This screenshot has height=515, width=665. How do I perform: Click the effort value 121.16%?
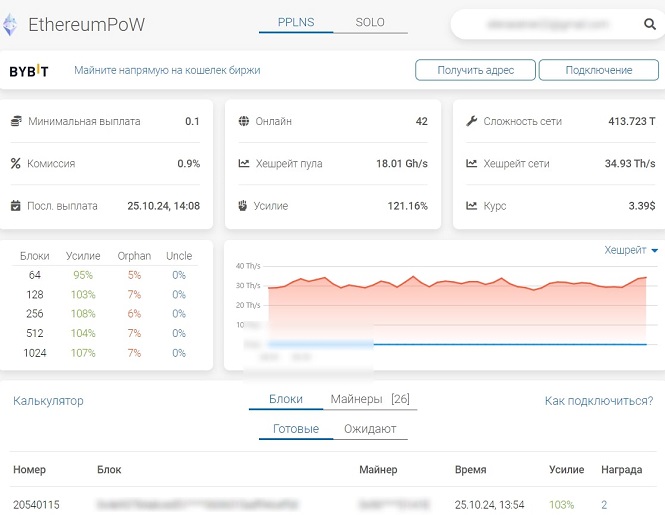click(x=408, y=206)
